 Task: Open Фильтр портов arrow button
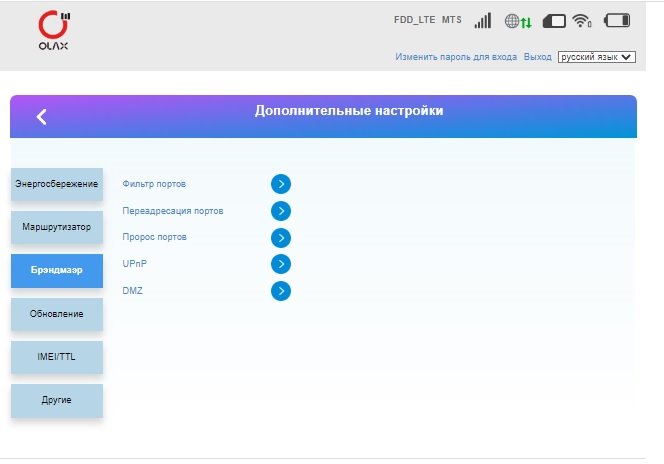point(281,184)
